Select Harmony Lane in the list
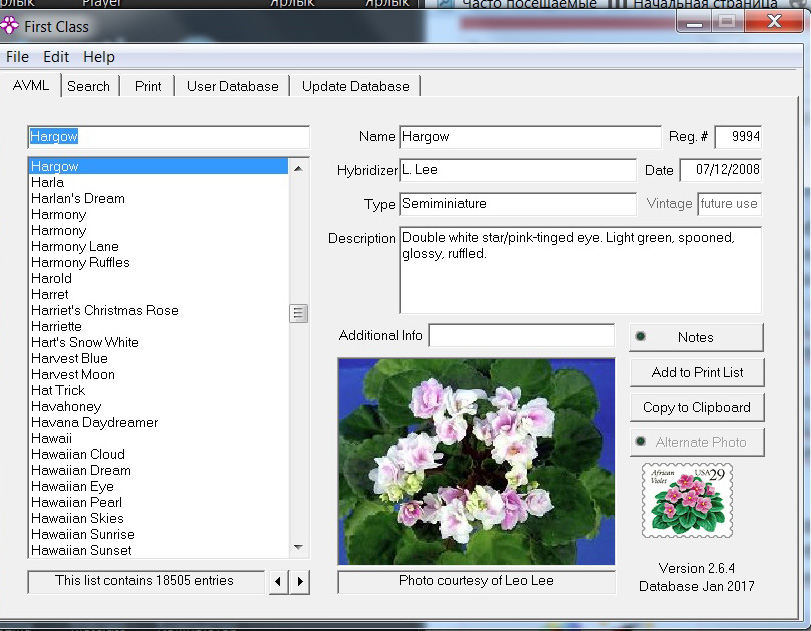 coord(158,246)
